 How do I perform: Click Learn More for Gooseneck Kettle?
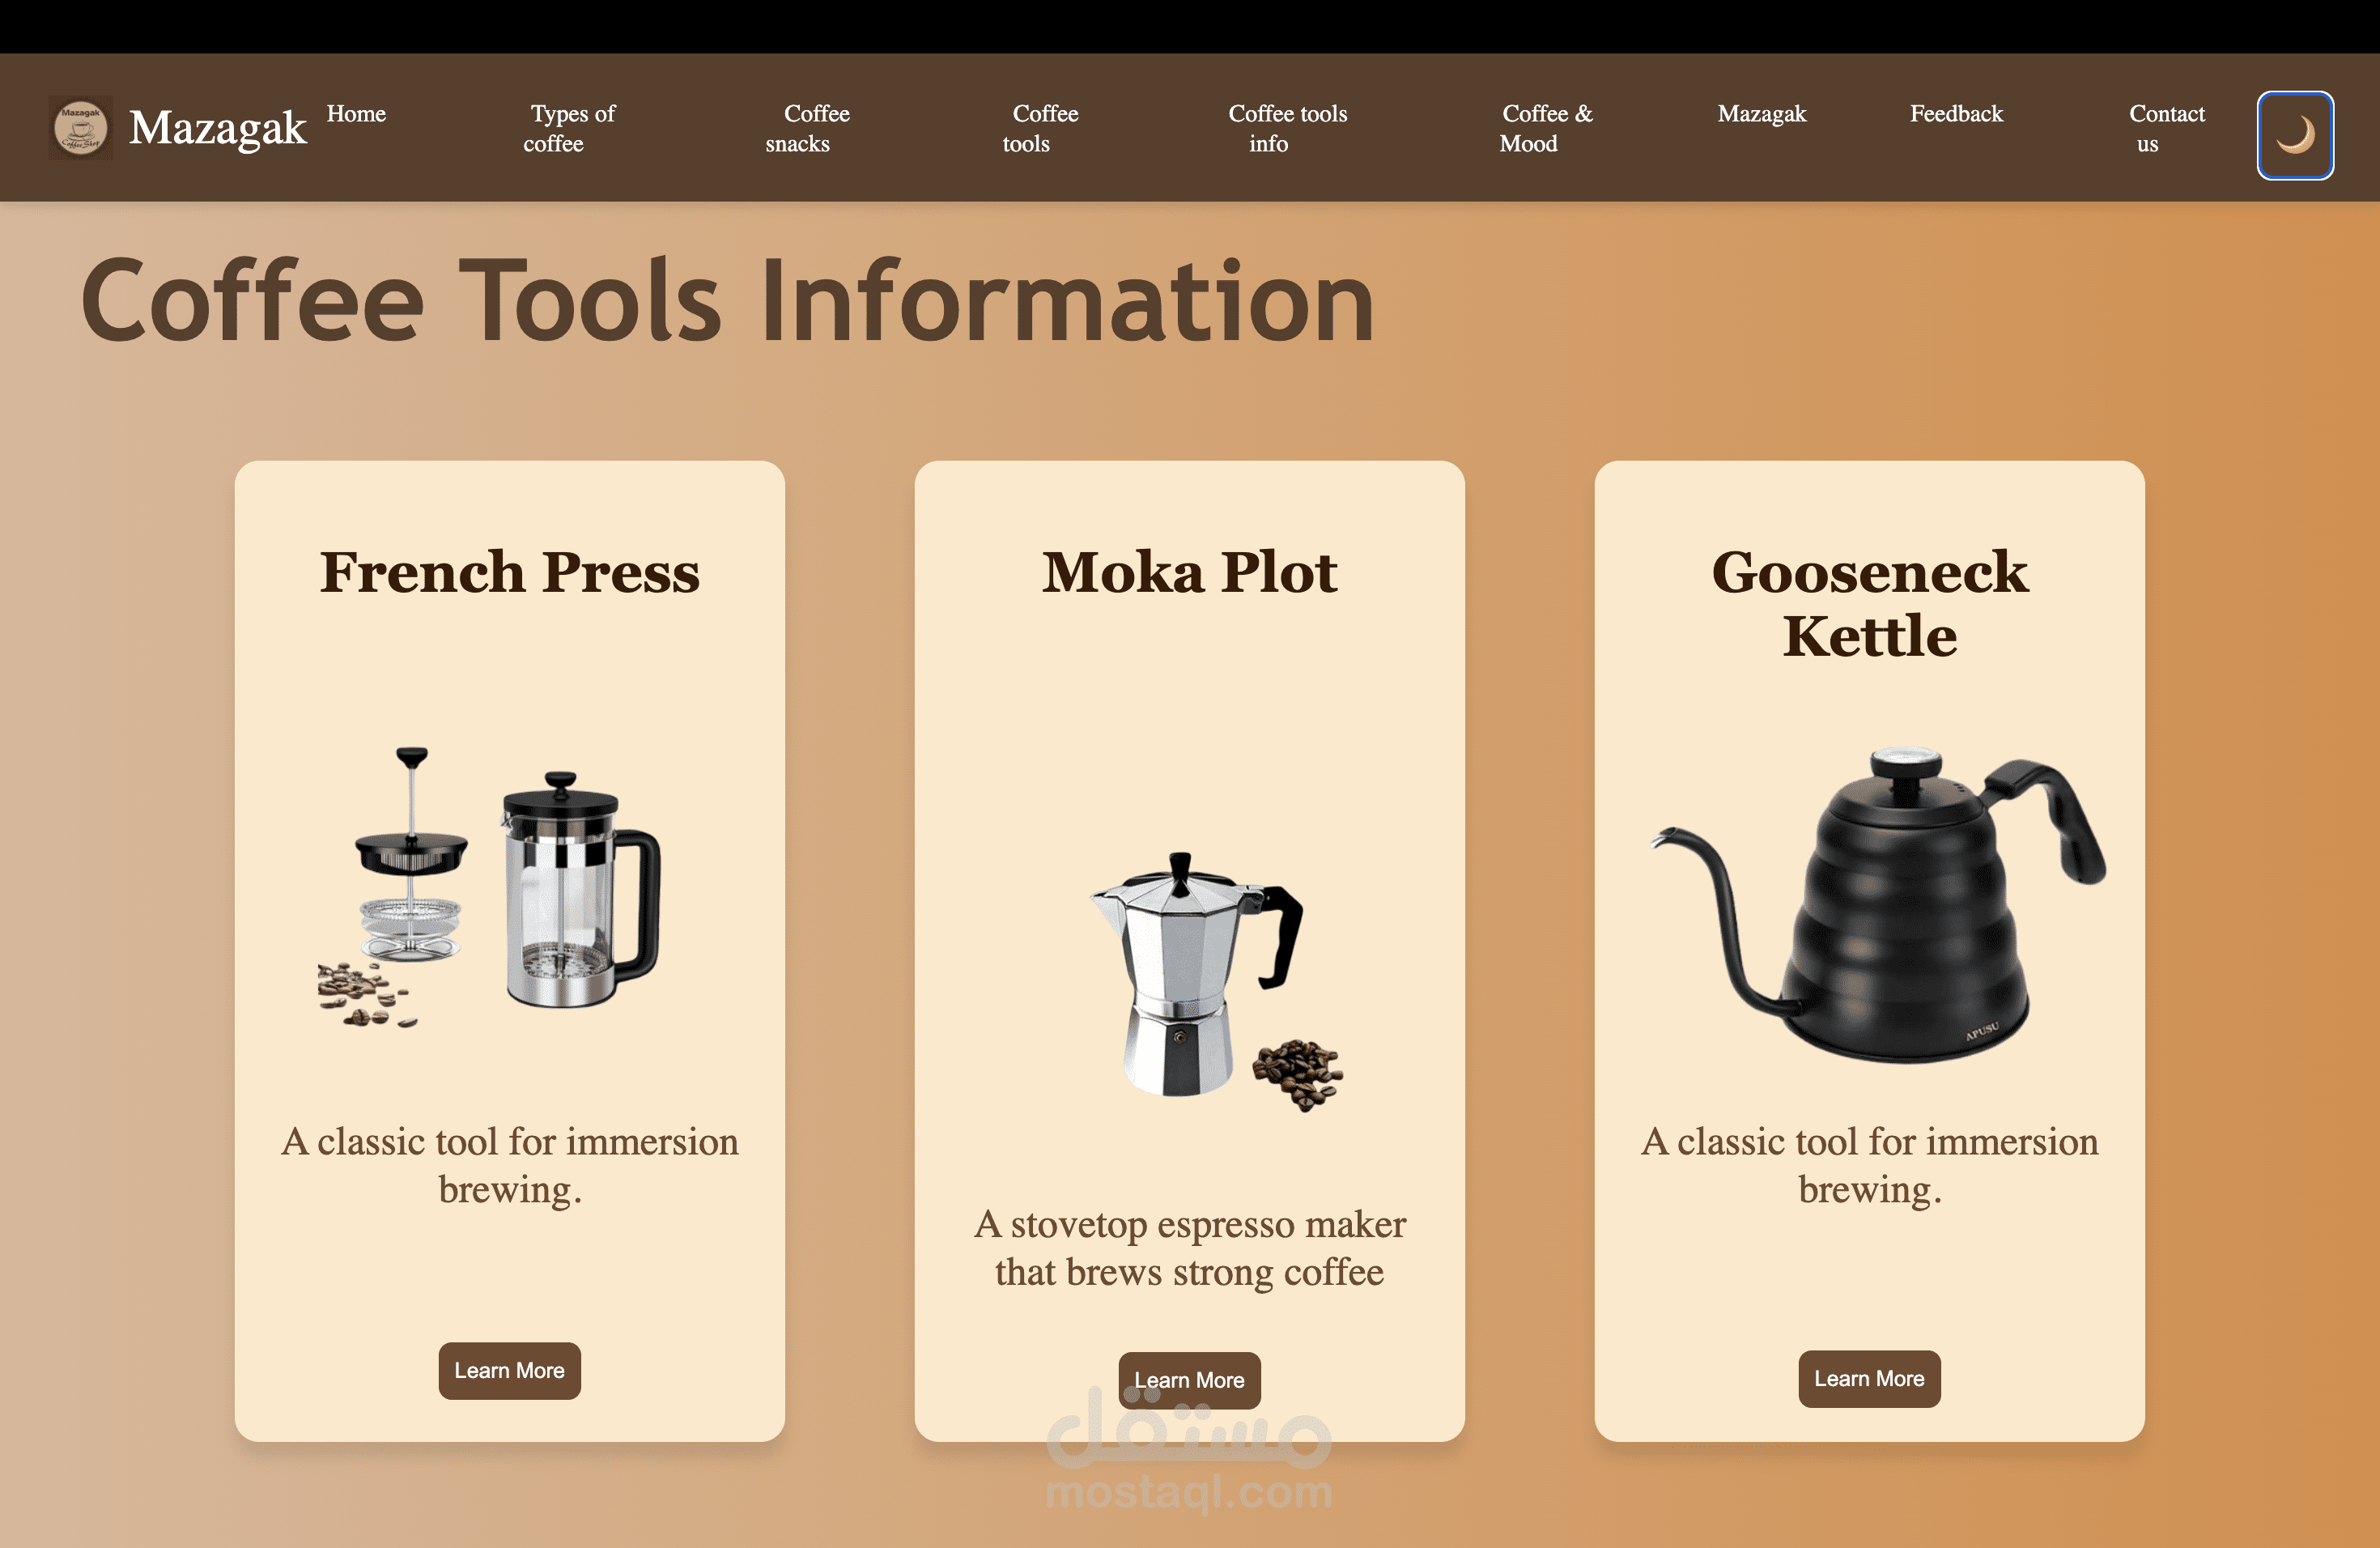coord(1868,1378)
